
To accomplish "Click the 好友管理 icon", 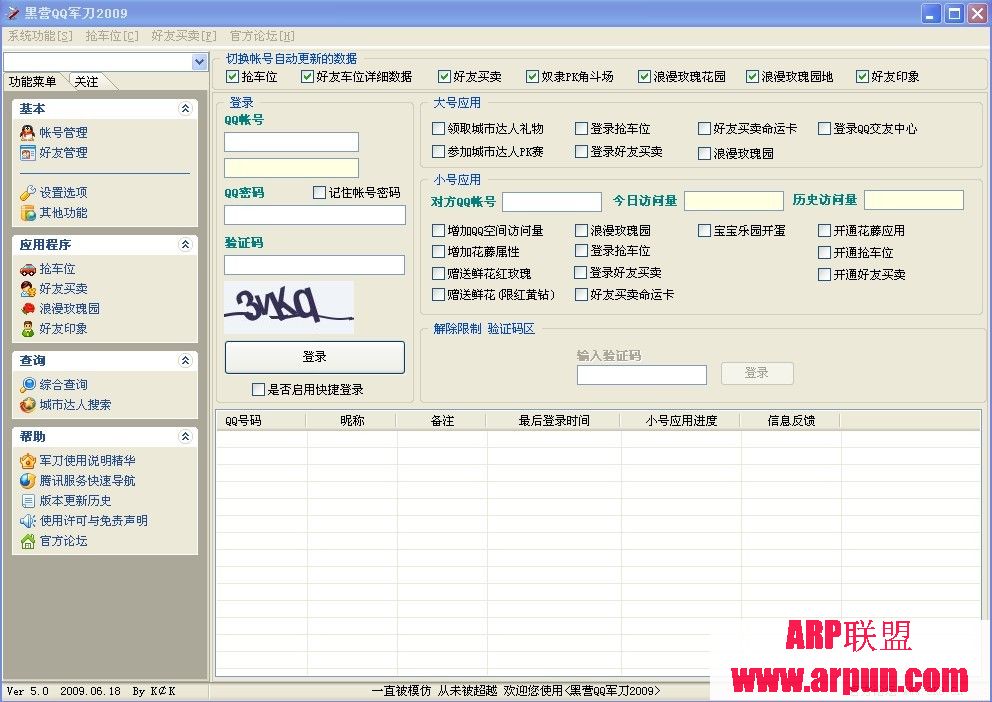I will (27, 152).
